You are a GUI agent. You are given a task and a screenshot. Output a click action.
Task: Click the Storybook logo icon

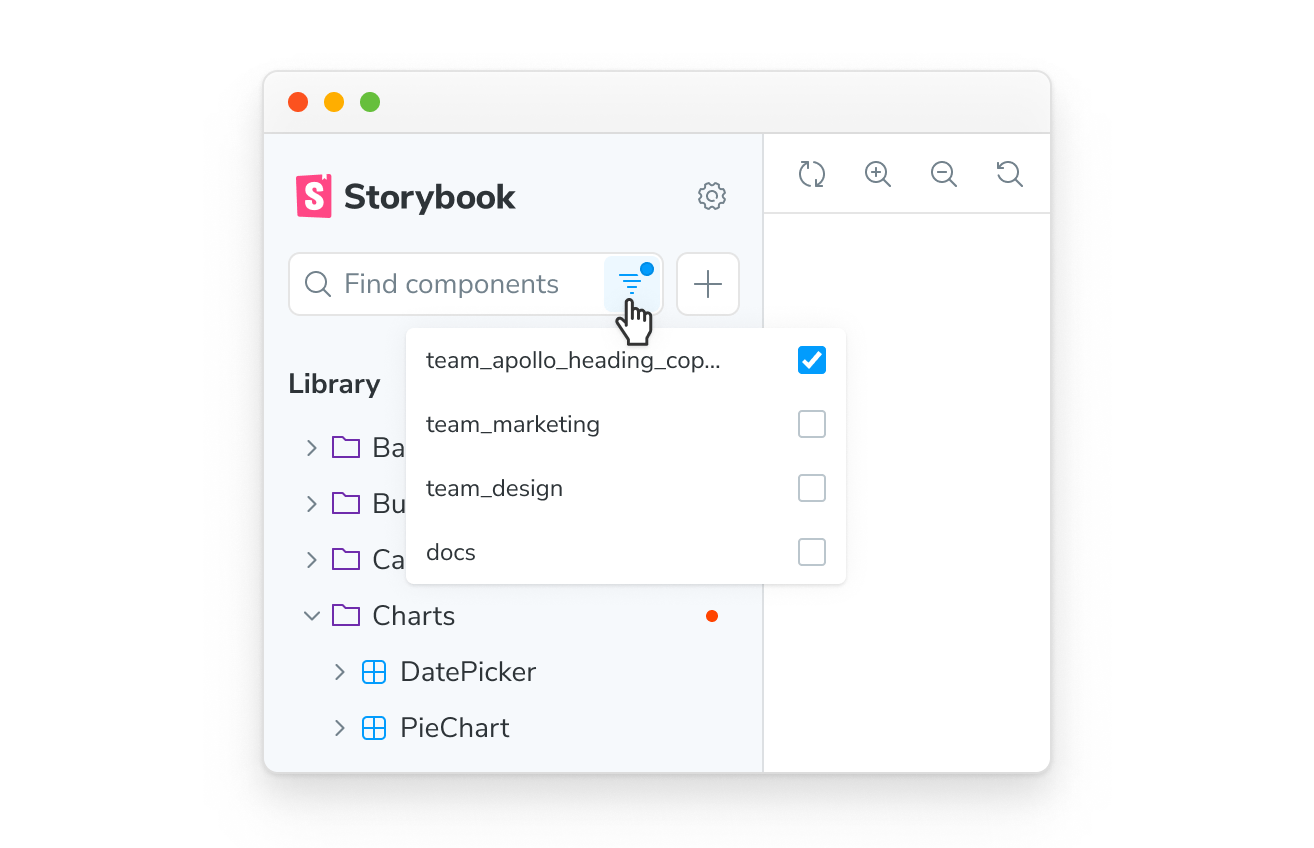313,196
